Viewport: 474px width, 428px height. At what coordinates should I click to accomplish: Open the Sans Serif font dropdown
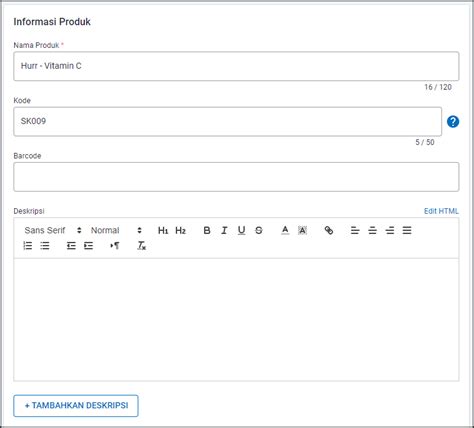click(53, 230)
